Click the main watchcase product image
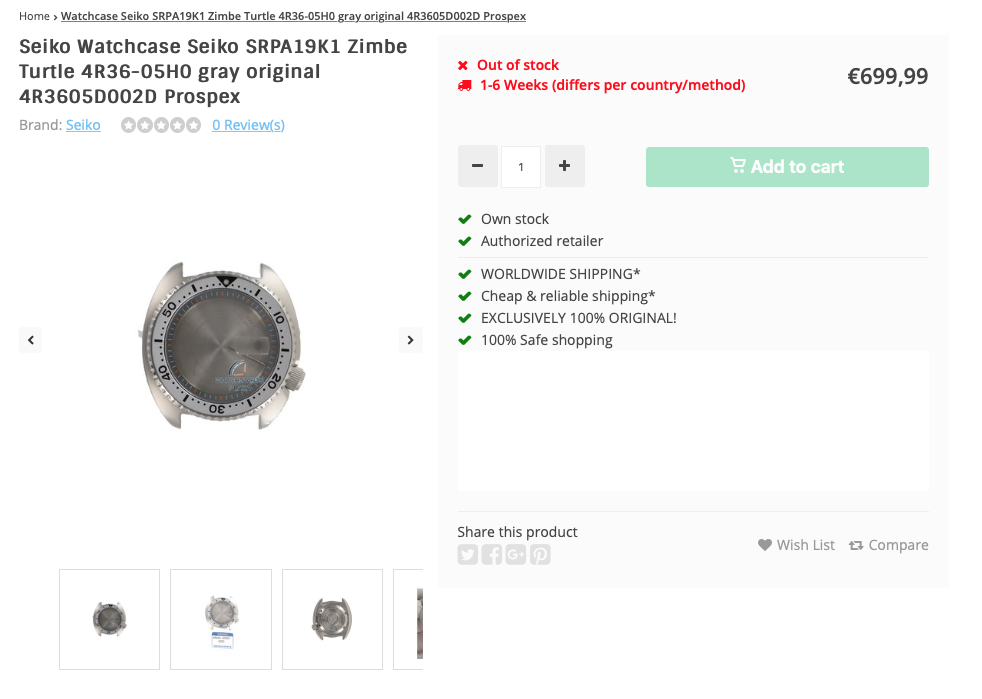Screen dimensions: 982x699 221,345
